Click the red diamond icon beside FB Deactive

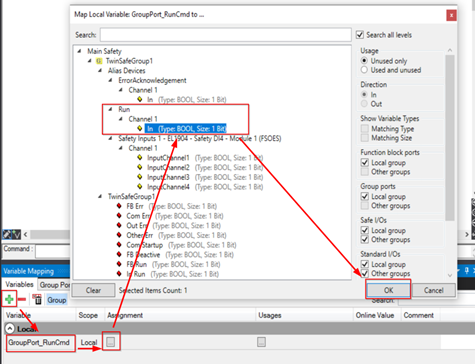tap(119, 254)
